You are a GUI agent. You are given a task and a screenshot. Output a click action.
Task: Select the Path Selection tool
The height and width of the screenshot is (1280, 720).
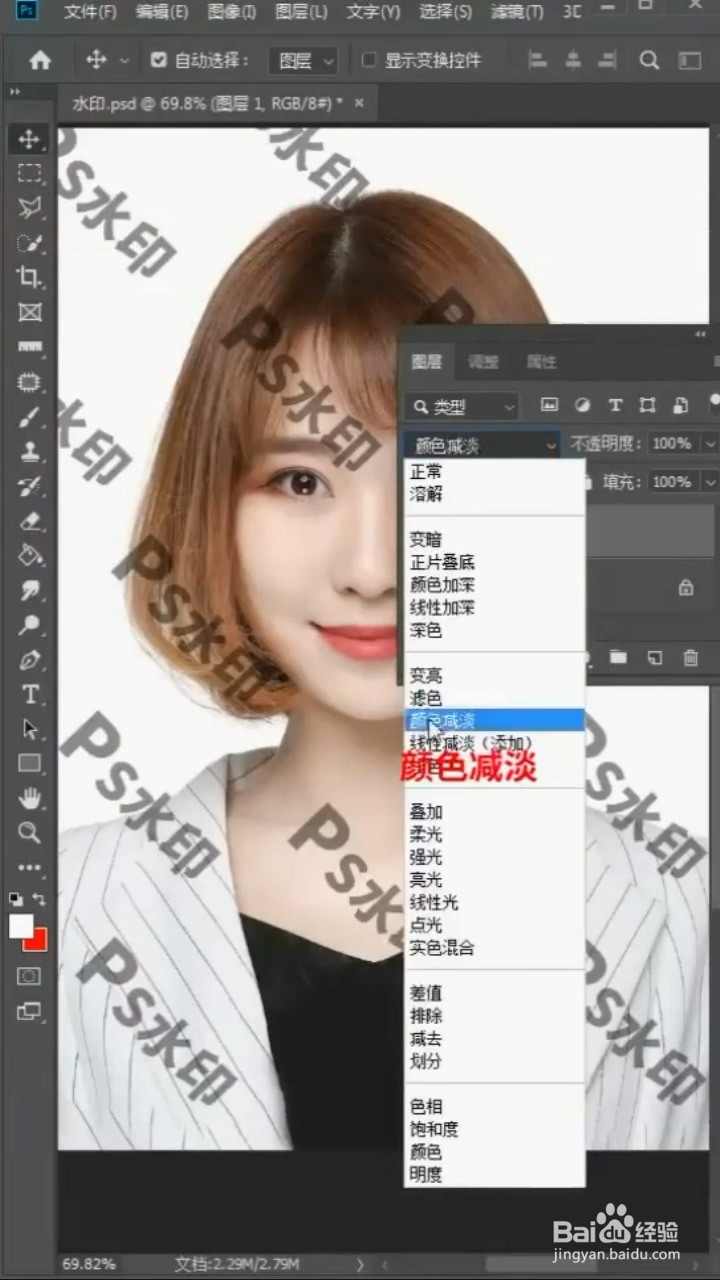29,729
